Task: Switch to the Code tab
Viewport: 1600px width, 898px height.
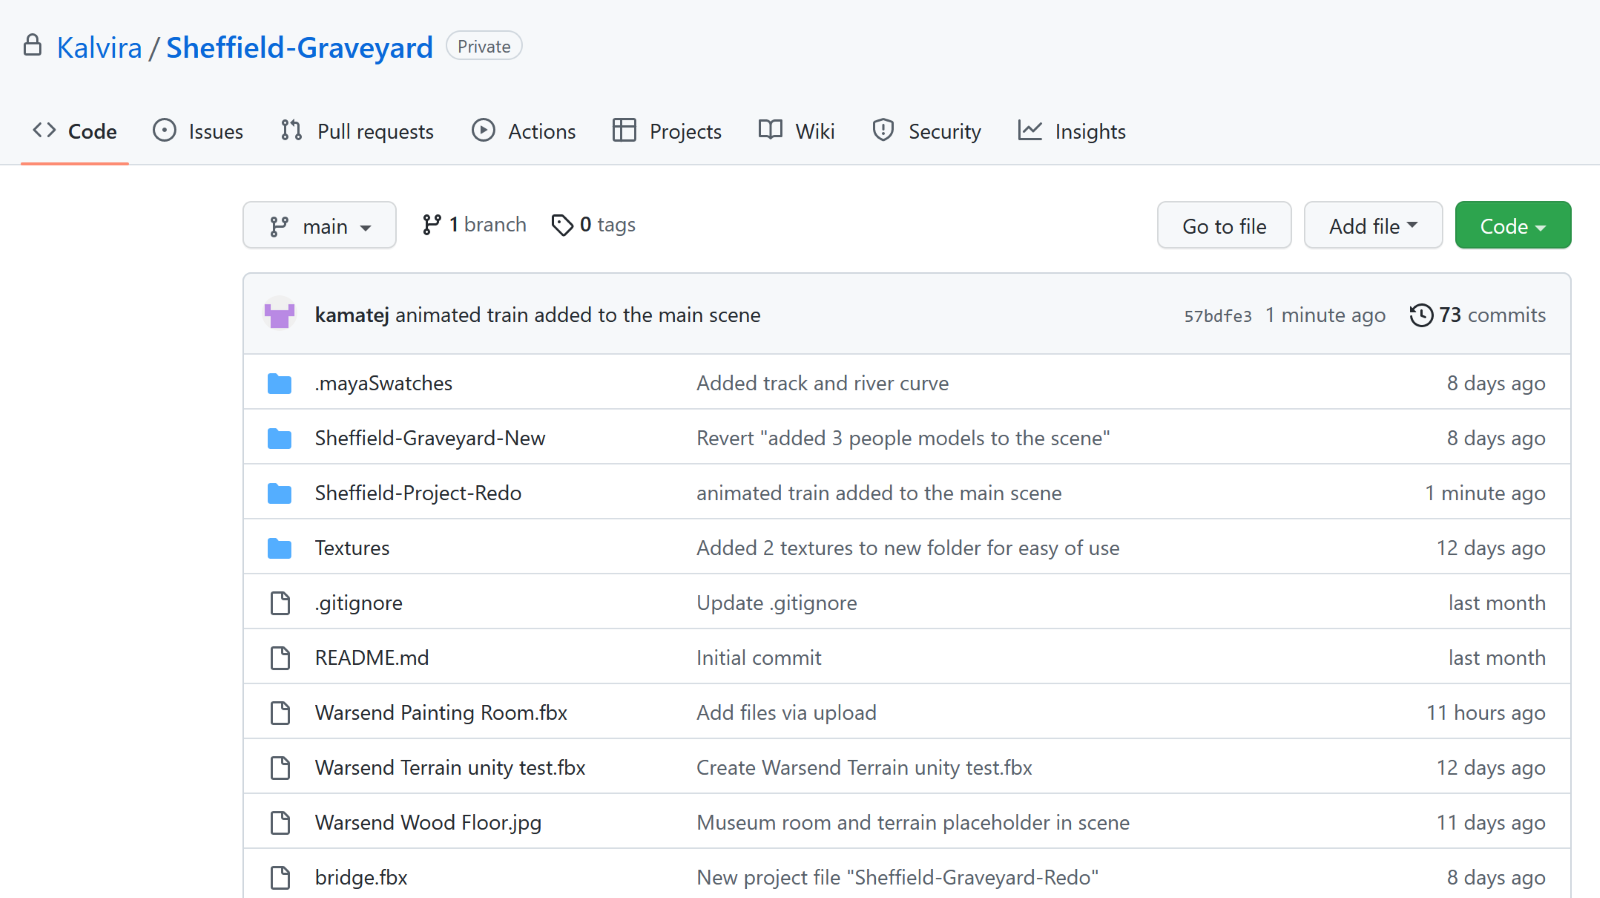Action: tap(75, 131)
